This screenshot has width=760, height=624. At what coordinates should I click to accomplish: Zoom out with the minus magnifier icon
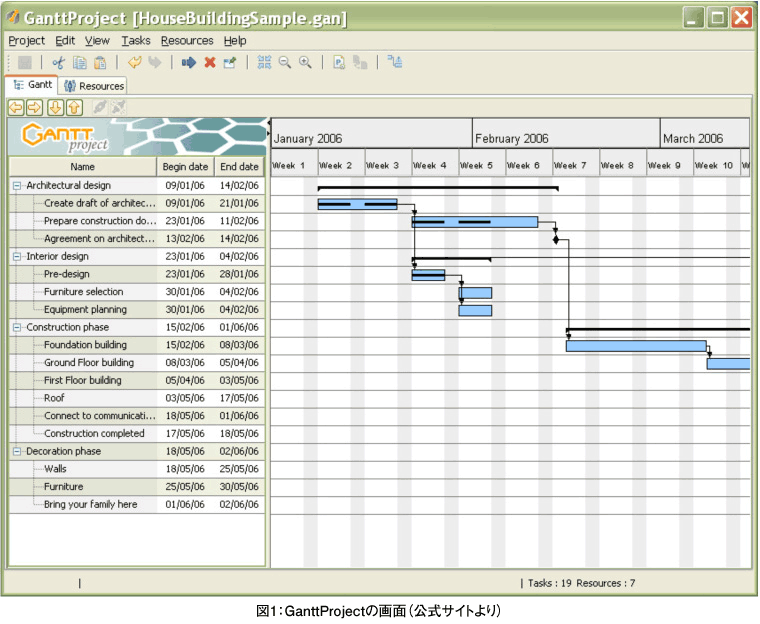coord(285,62)
